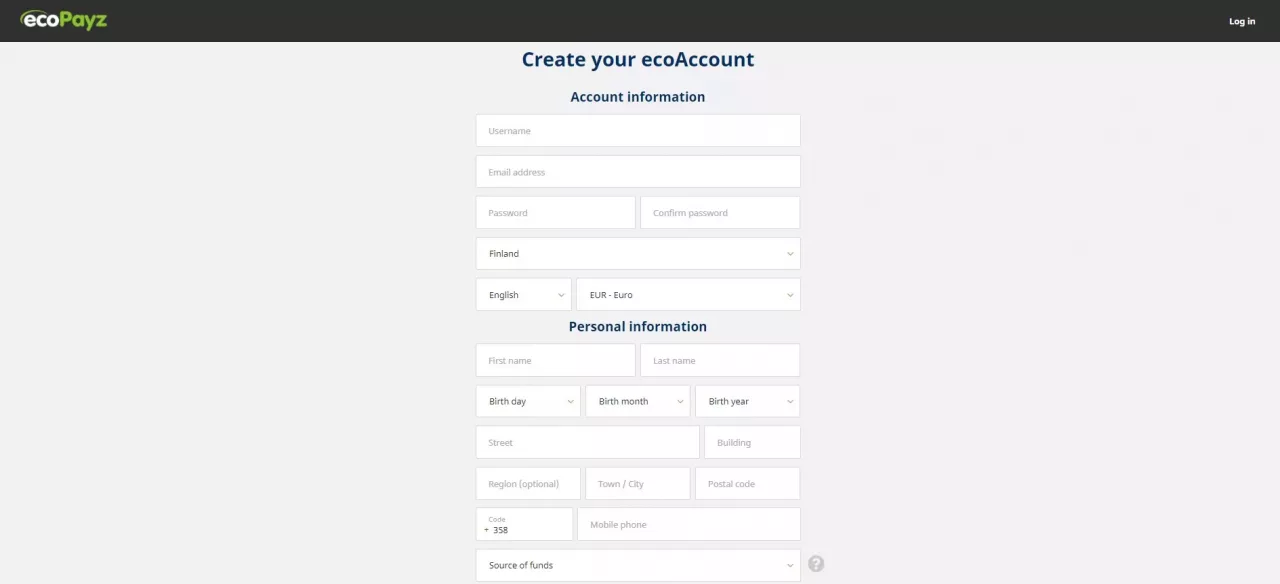Click the Last name field
This screenshot has width=1280, height=584.
pos(720,361)
